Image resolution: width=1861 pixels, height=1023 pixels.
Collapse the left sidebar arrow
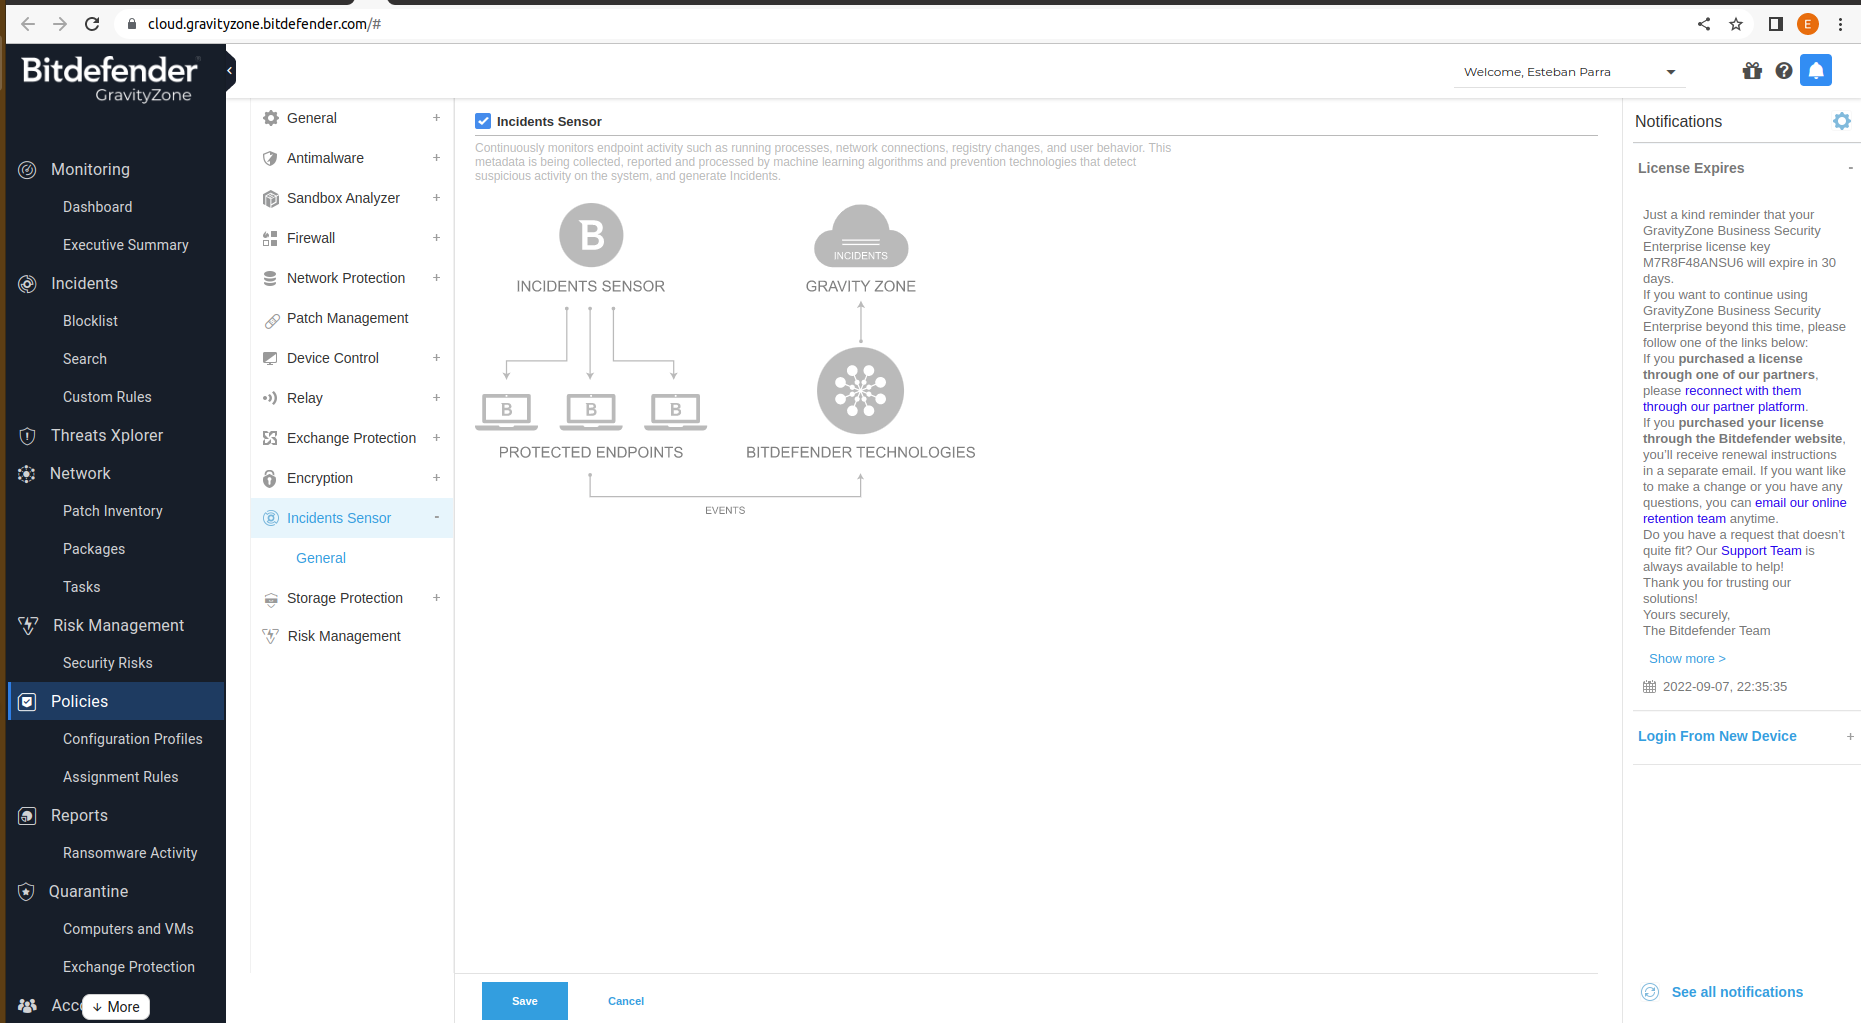(x=229, y=71)
